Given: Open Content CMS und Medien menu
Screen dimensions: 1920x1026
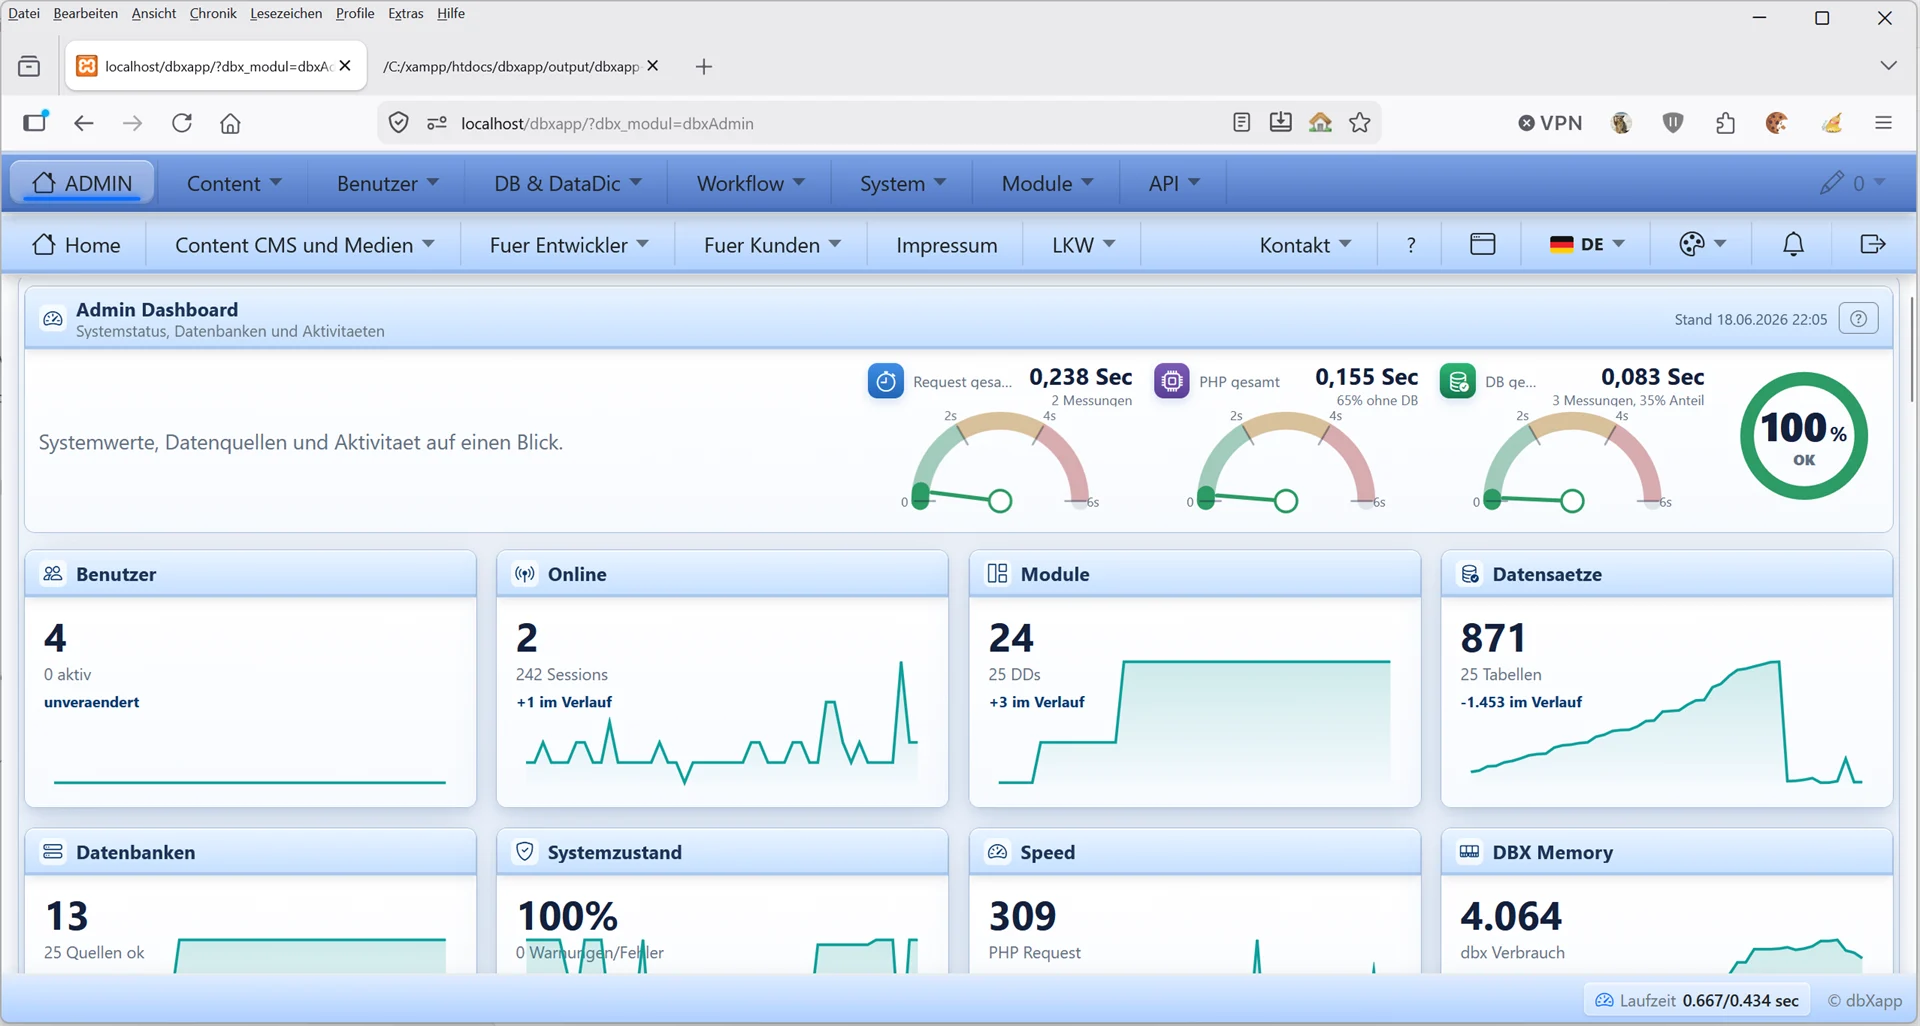Looking at the screenshot, I should (304, 245).
